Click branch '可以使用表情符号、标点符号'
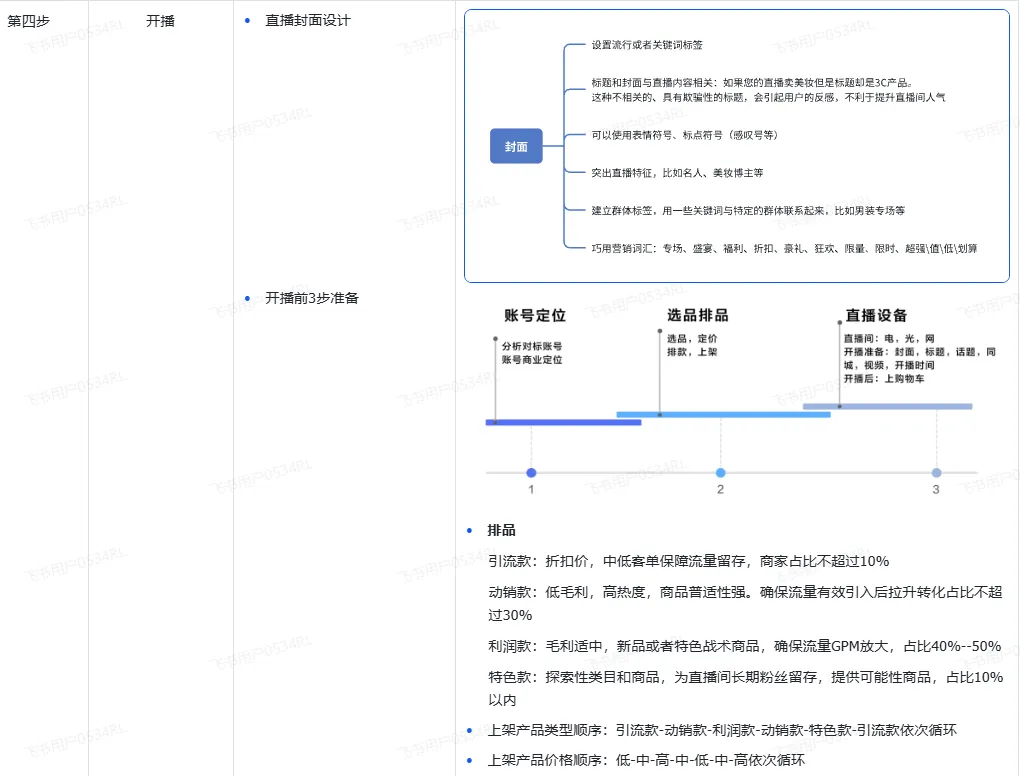The image size is (1020, 776). [x=684, y=135]
